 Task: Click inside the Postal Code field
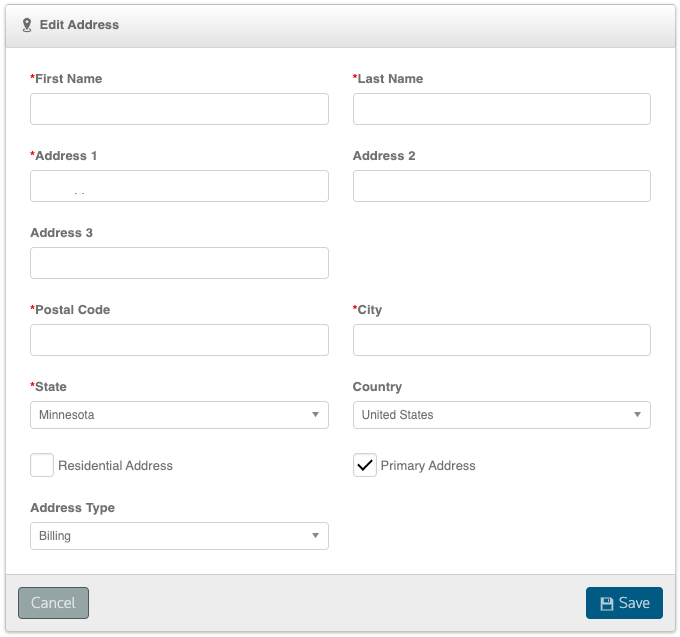pos(179,340)
